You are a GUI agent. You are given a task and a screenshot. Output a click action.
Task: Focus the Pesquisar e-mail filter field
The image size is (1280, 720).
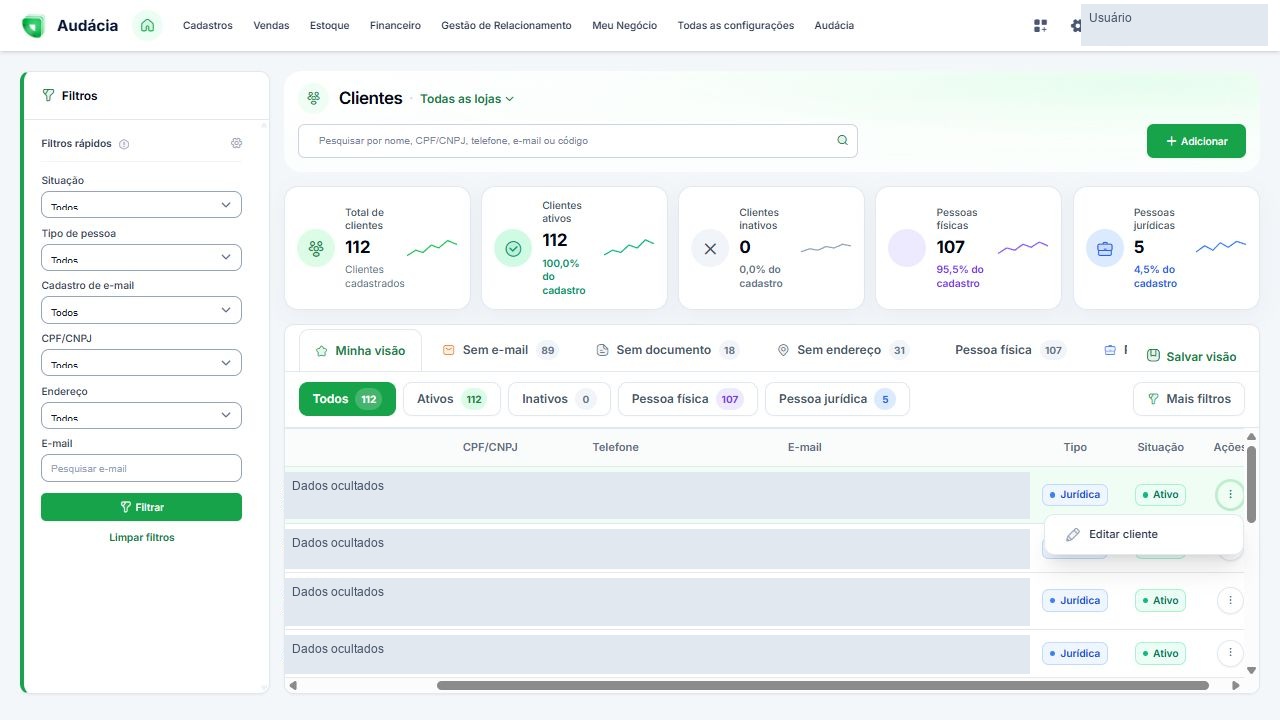[x=141, y=468]
